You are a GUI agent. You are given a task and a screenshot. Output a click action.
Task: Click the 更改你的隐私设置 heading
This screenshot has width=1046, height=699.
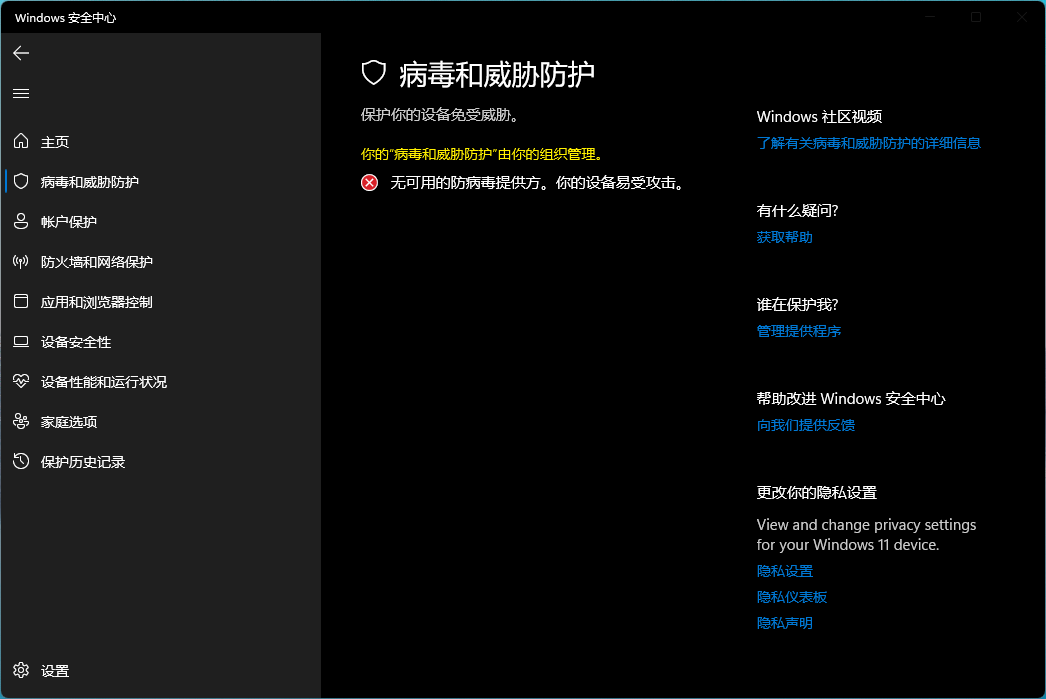click(816, 493)
